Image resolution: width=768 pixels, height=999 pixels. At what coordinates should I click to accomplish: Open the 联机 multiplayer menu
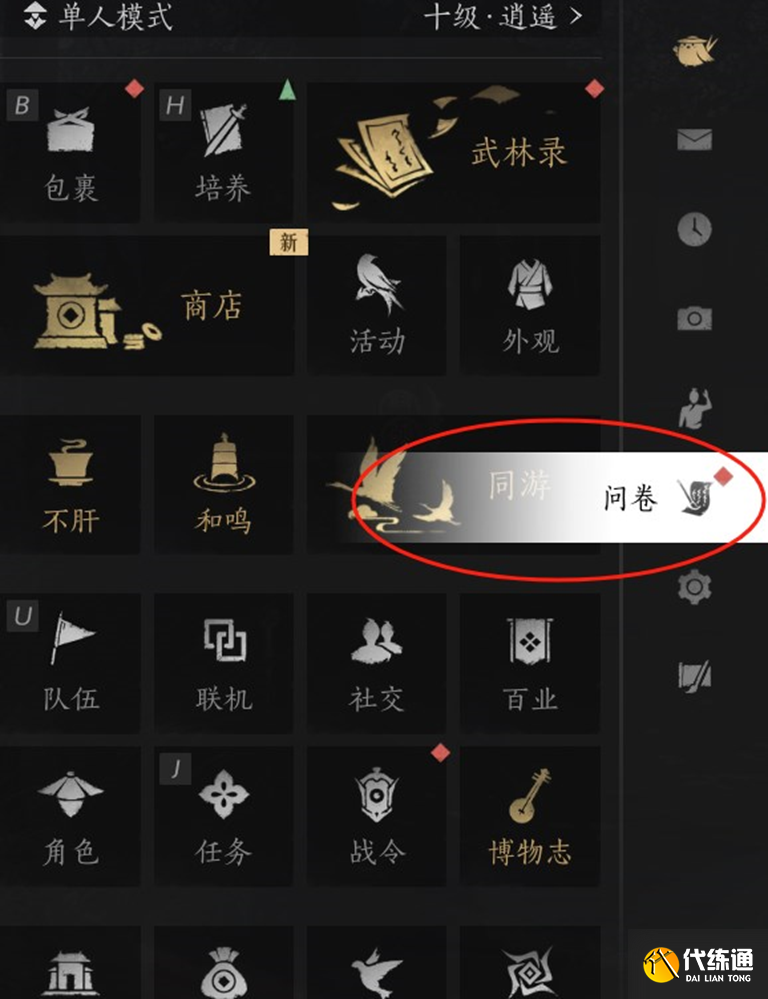point(223,663)
